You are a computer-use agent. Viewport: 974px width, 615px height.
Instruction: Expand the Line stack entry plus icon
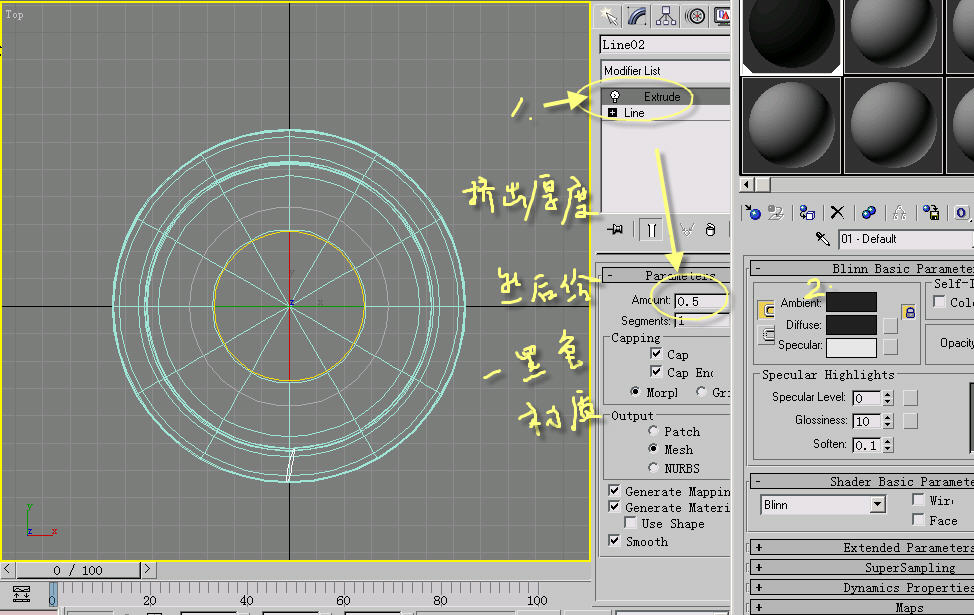point(613,112)
